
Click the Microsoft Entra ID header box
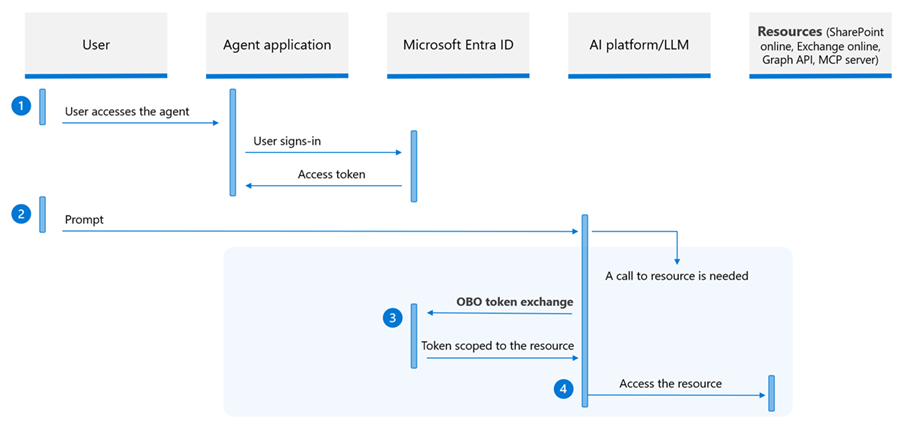(458, 45)
